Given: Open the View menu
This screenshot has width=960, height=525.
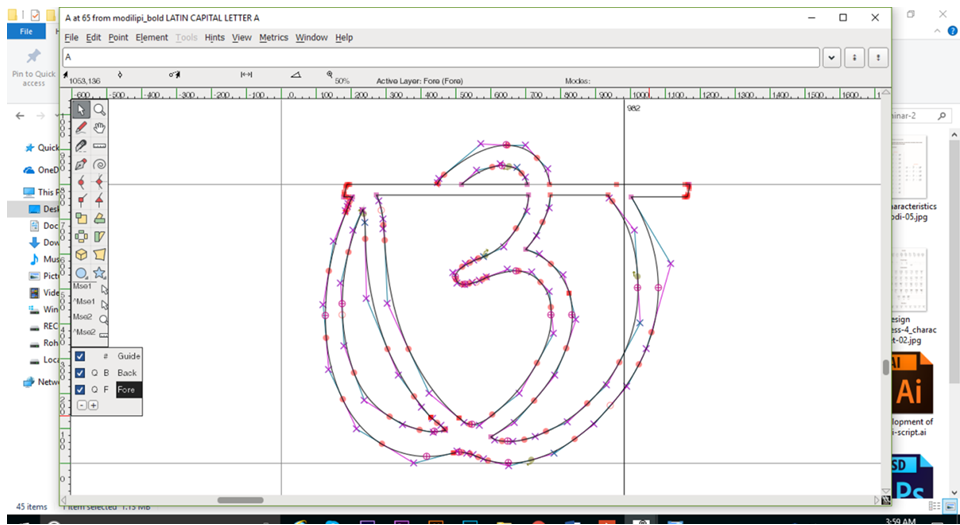Looking at the screenshot, I should coord(242,37).
